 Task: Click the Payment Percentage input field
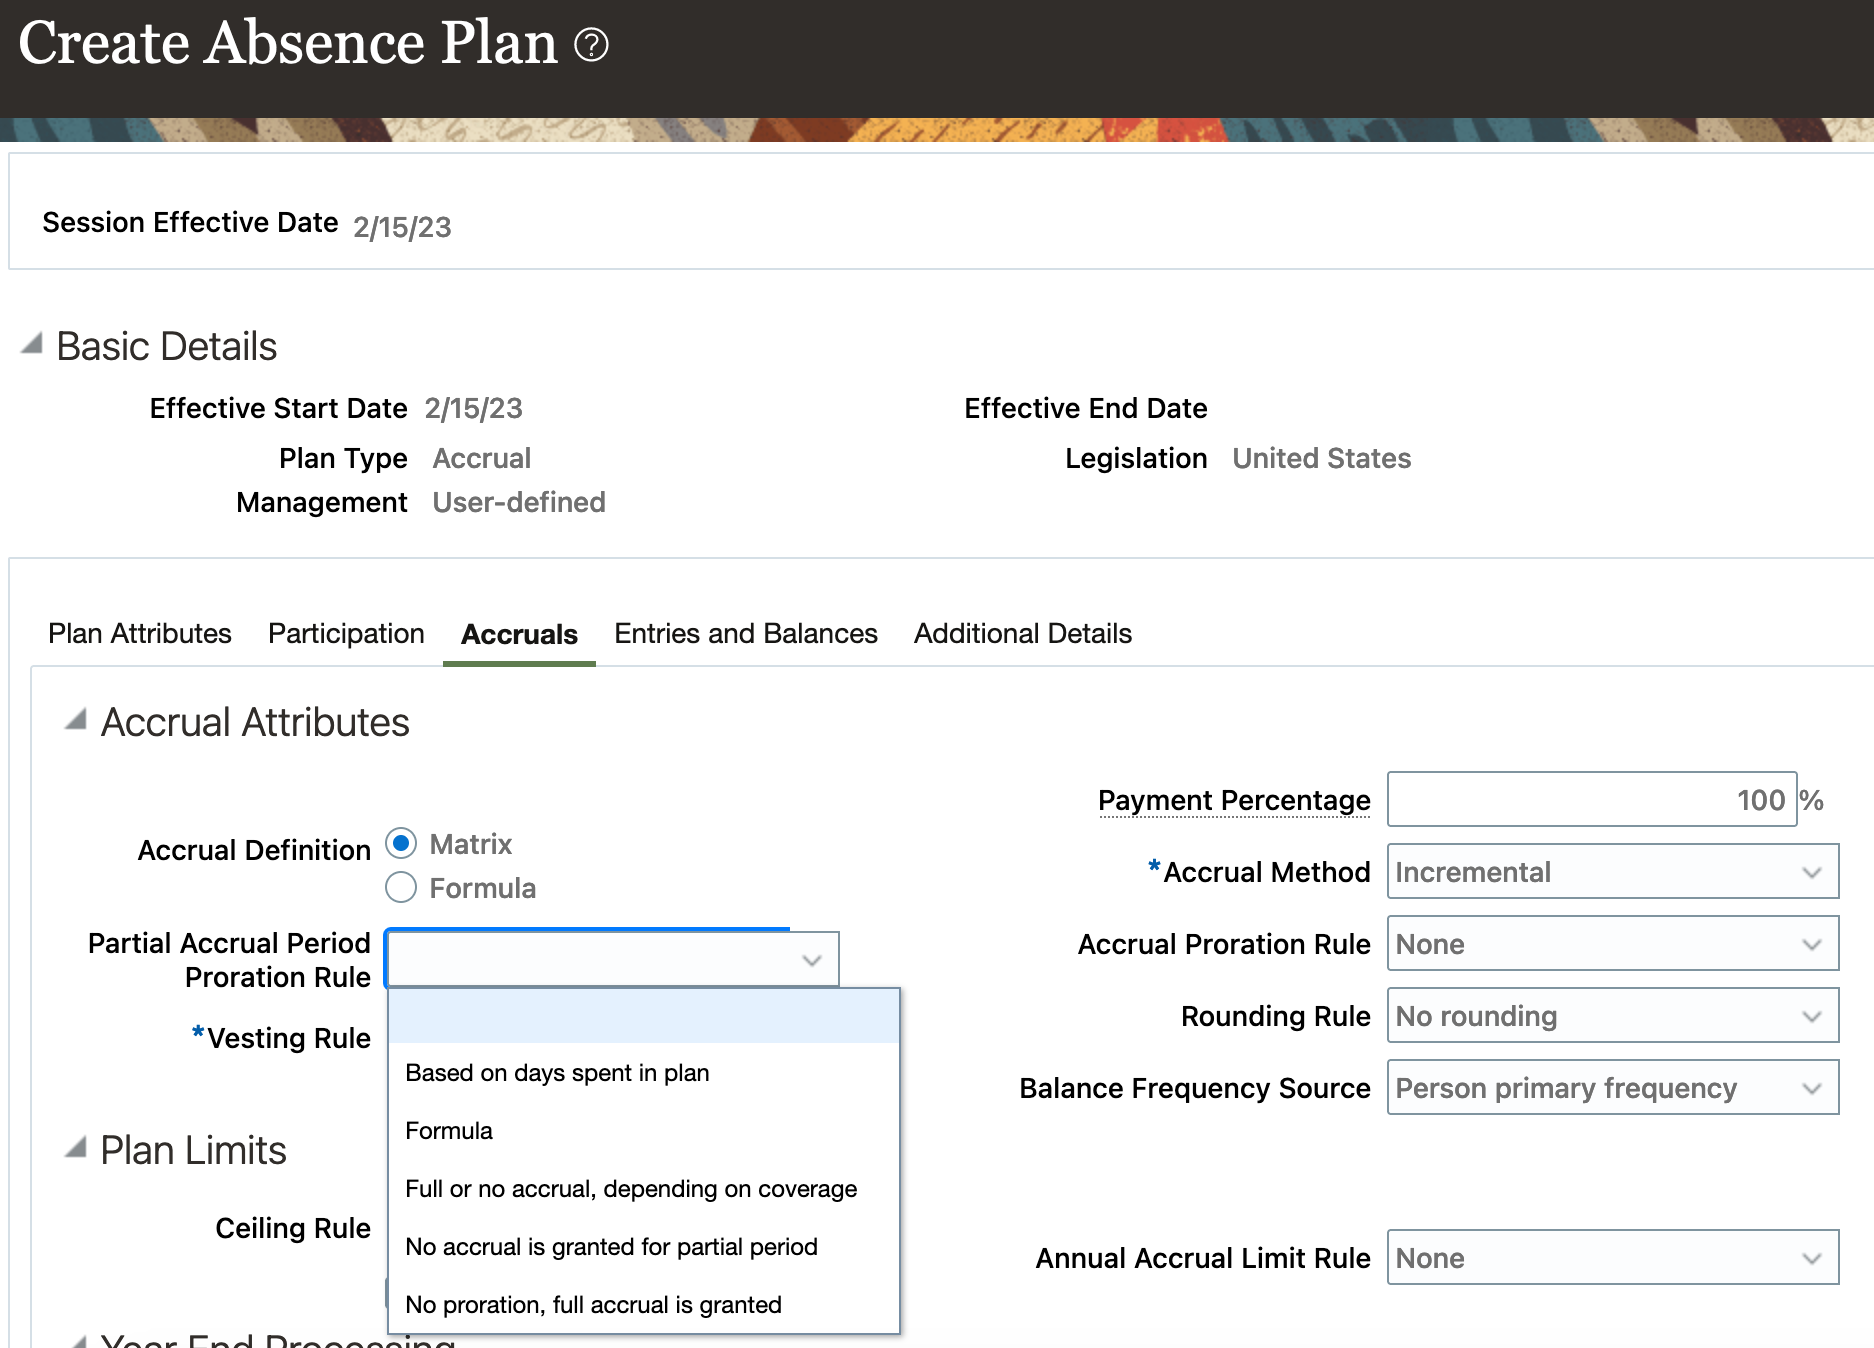[x=1590, y=800]
